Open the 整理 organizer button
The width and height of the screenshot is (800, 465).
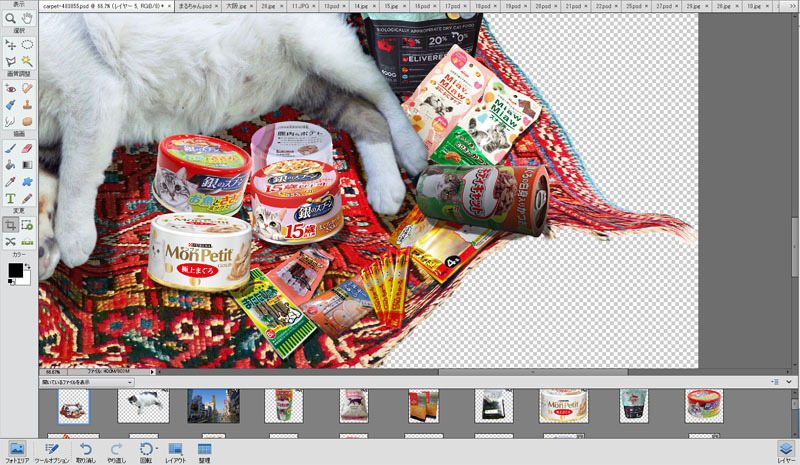click(x=204, y=452)
